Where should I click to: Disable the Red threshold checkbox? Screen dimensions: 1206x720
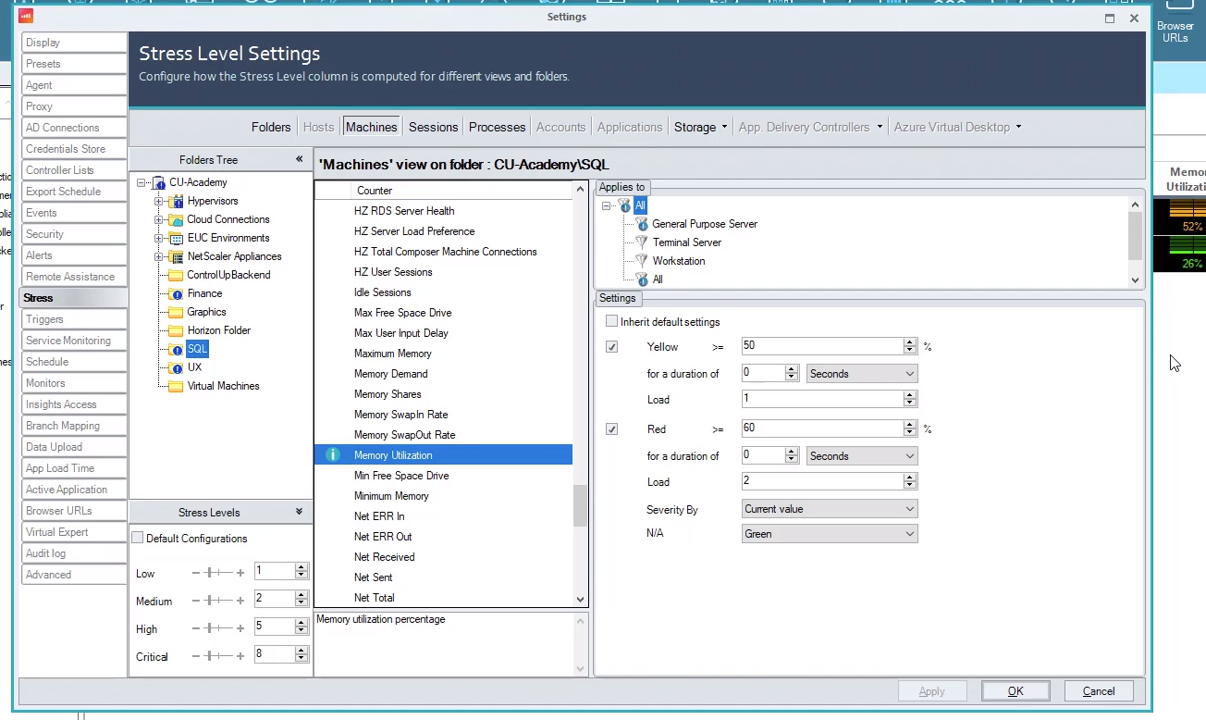tap(611, 429)
